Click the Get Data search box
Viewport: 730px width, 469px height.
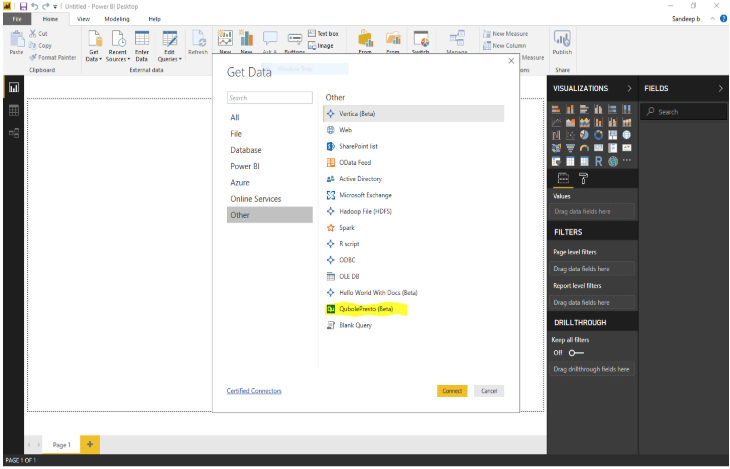pyautogui.click(x=270, y=98)
